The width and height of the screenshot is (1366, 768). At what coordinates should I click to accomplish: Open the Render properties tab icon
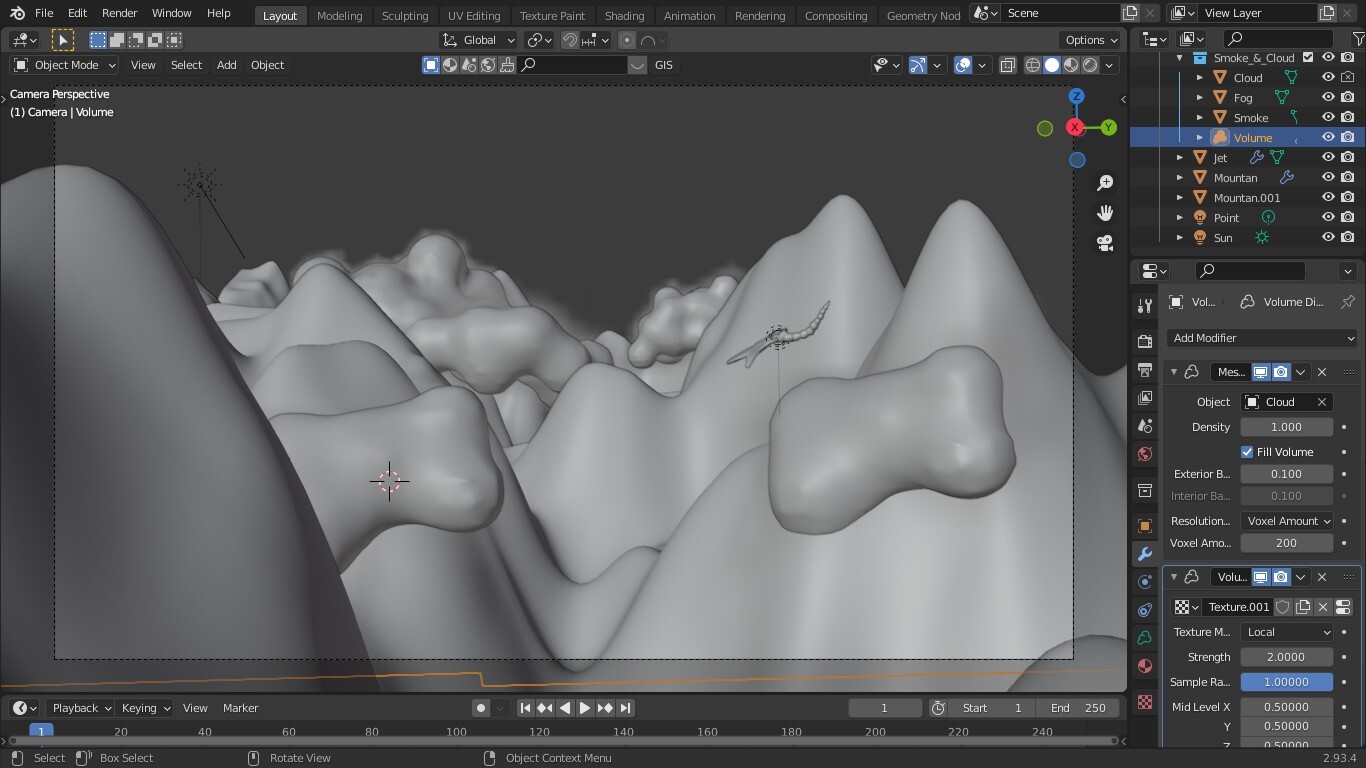pos(1145,342)
